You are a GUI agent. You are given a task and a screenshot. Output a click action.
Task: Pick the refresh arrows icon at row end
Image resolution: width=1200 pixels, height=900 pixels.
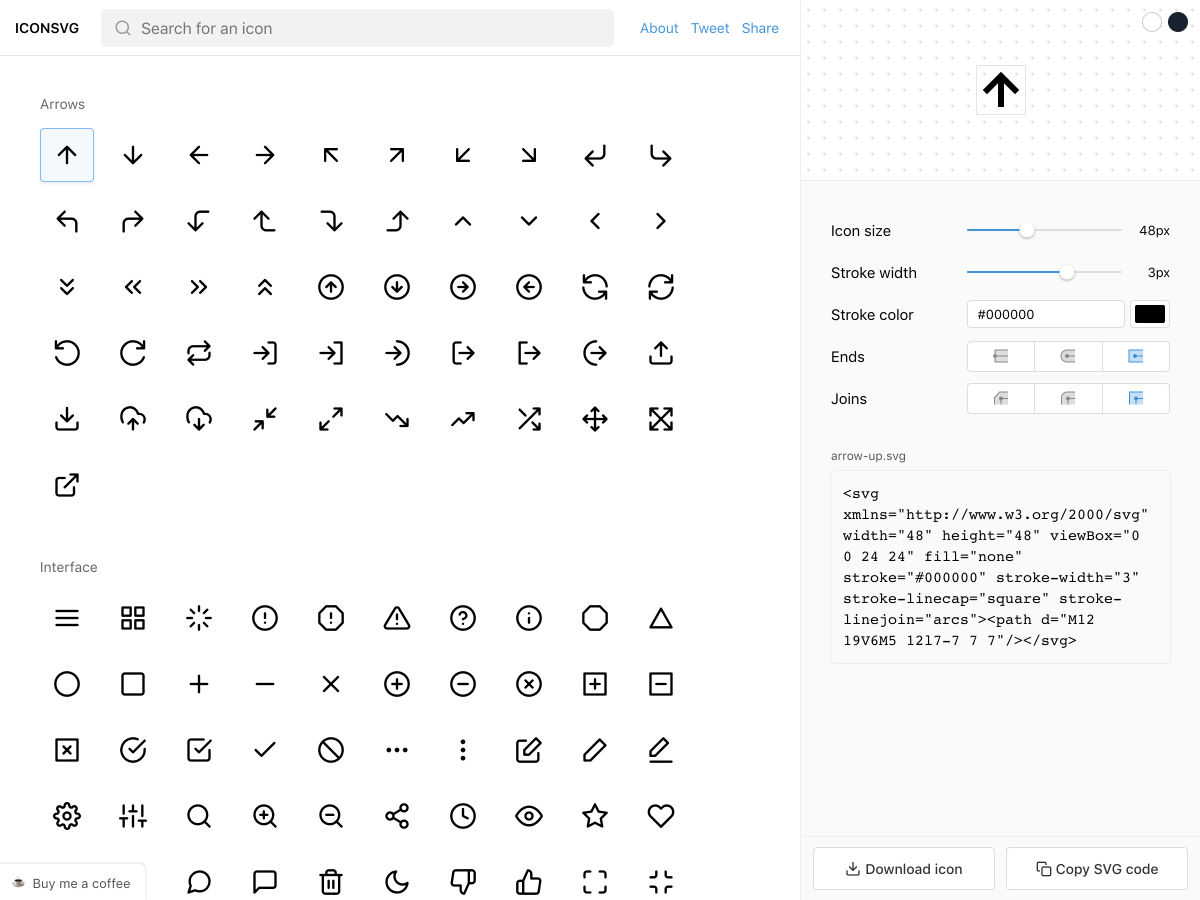pyautogui.click(x=661, y=287)
